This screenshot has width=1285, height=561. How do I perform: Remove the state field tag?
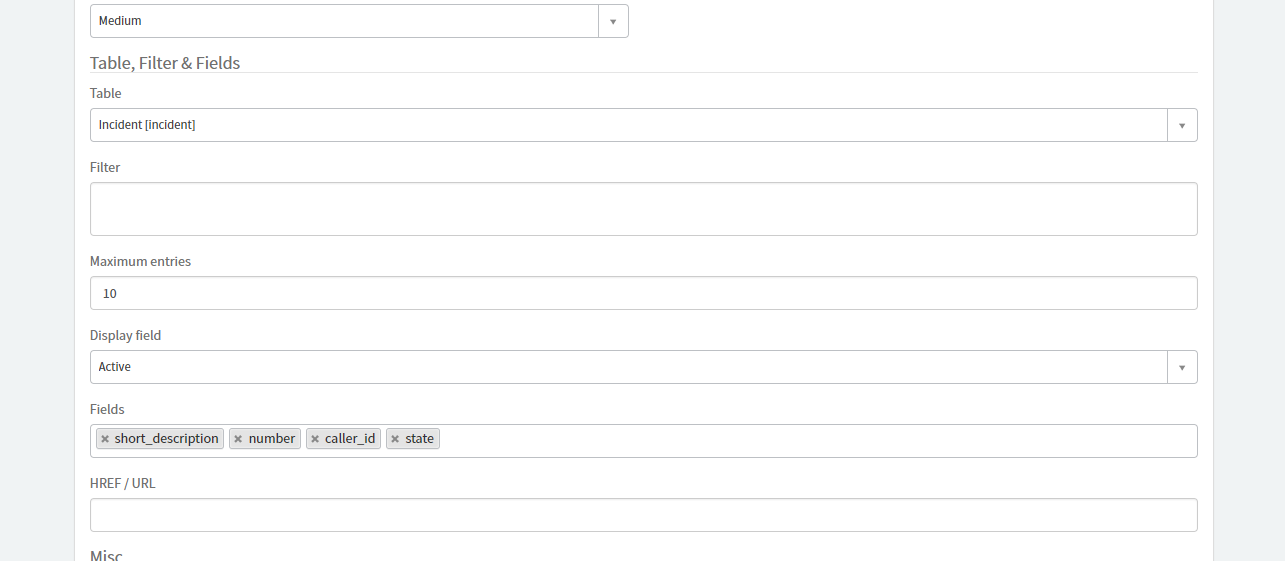pos(395,439)
